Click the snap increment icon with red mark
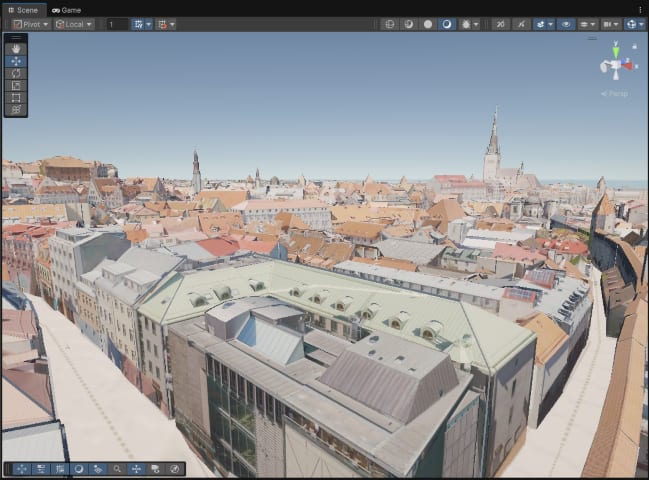Viewport: 649px width, 480px height. tap(162, 24)
